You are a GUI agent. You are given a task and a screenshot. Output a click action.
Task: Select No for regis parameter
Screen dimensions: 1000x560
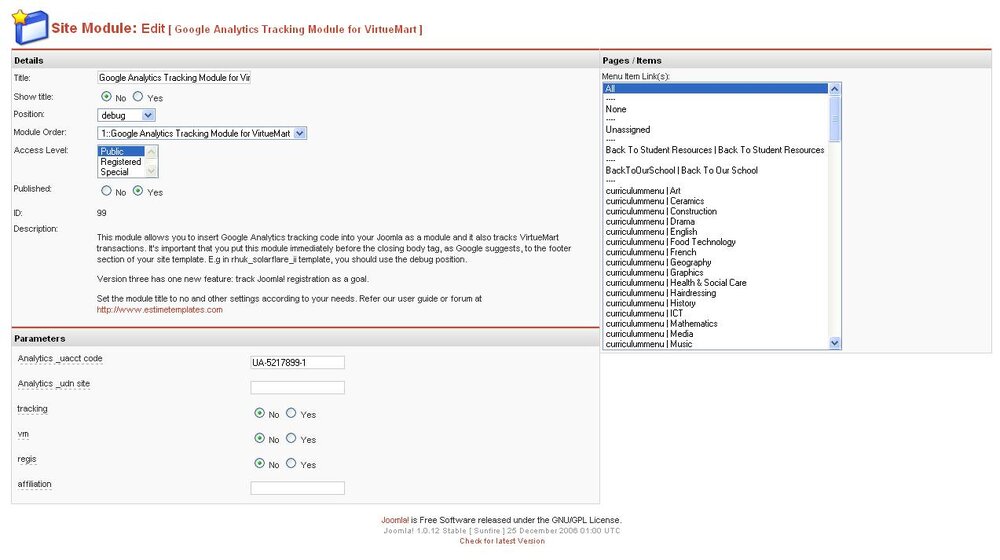[x=259, y=463]
